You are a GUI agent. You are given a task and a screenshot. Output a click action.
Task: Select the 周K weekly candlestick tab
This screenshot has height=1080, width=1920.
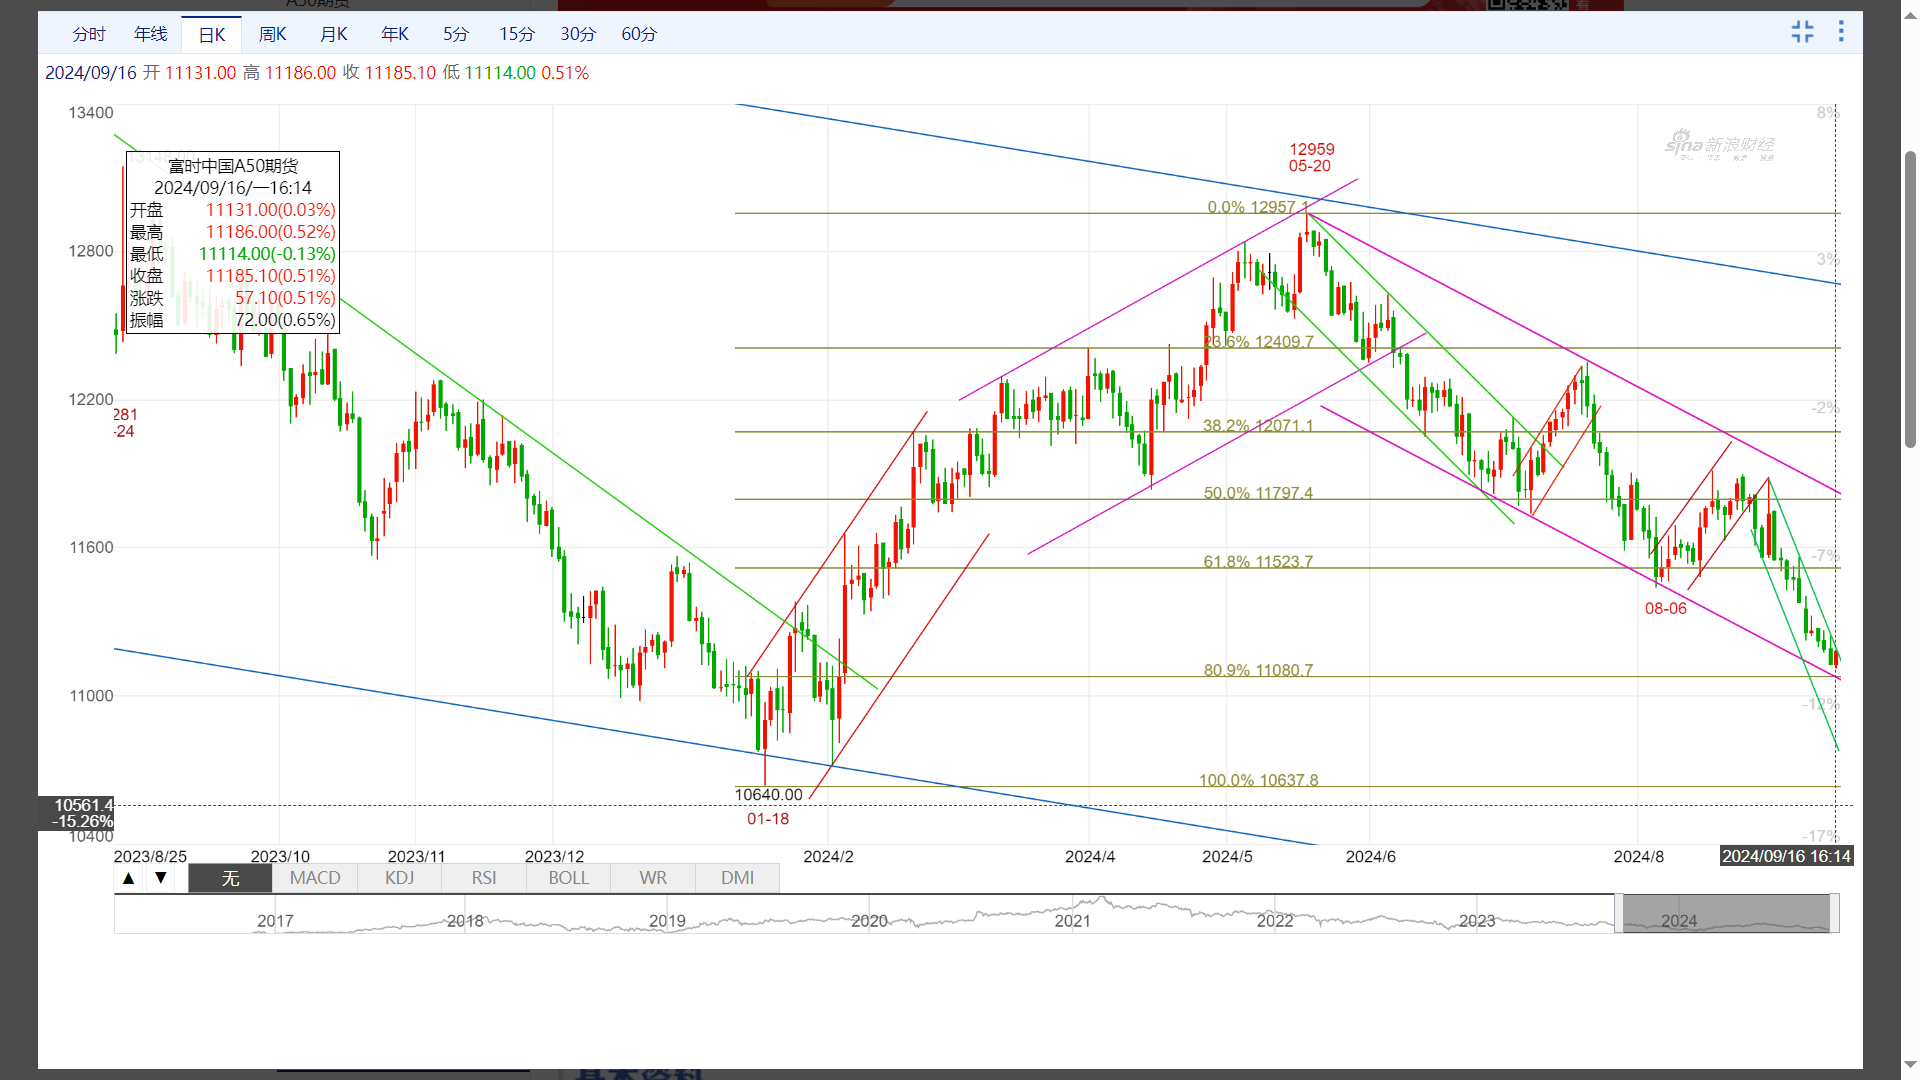[x=272, y=34]
